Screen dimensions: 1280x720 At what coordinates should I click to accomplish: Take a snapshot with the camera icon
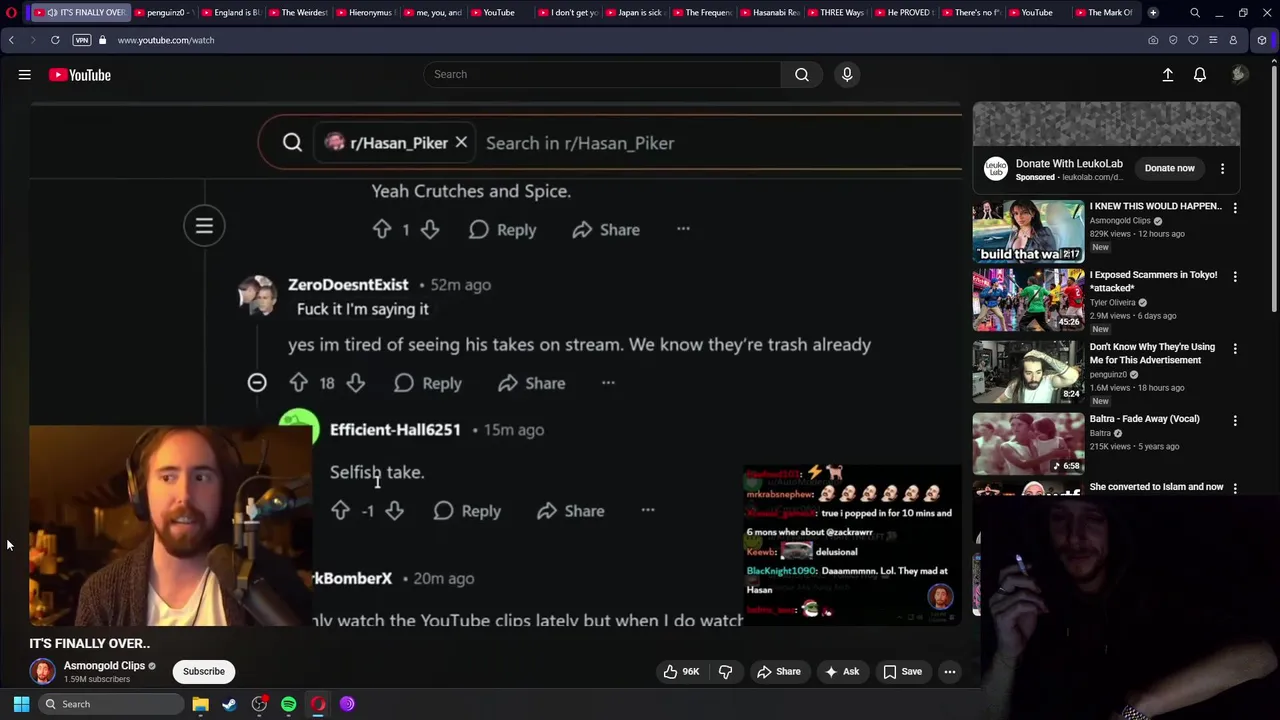(1153, 40)
